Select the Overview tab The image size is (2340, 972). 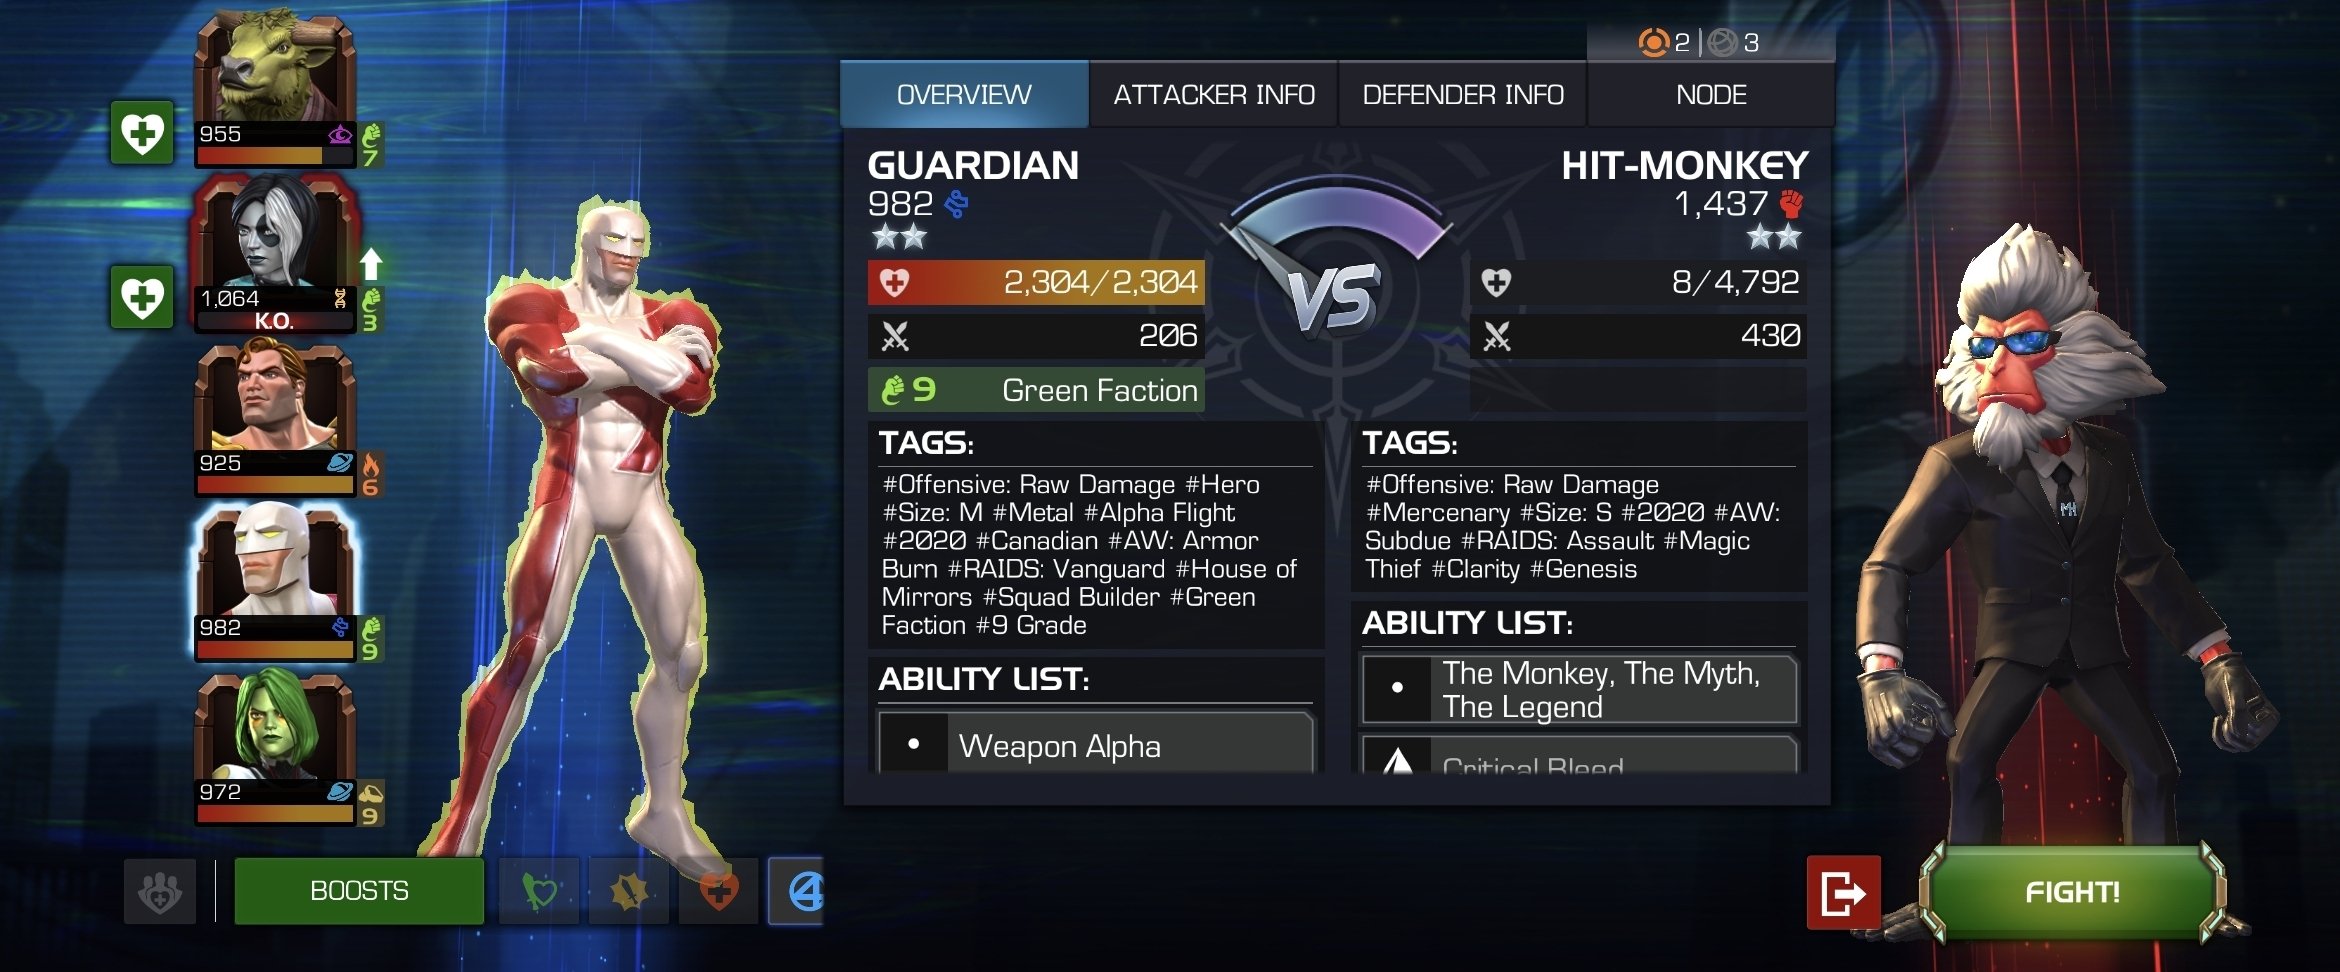click(964, 95)
